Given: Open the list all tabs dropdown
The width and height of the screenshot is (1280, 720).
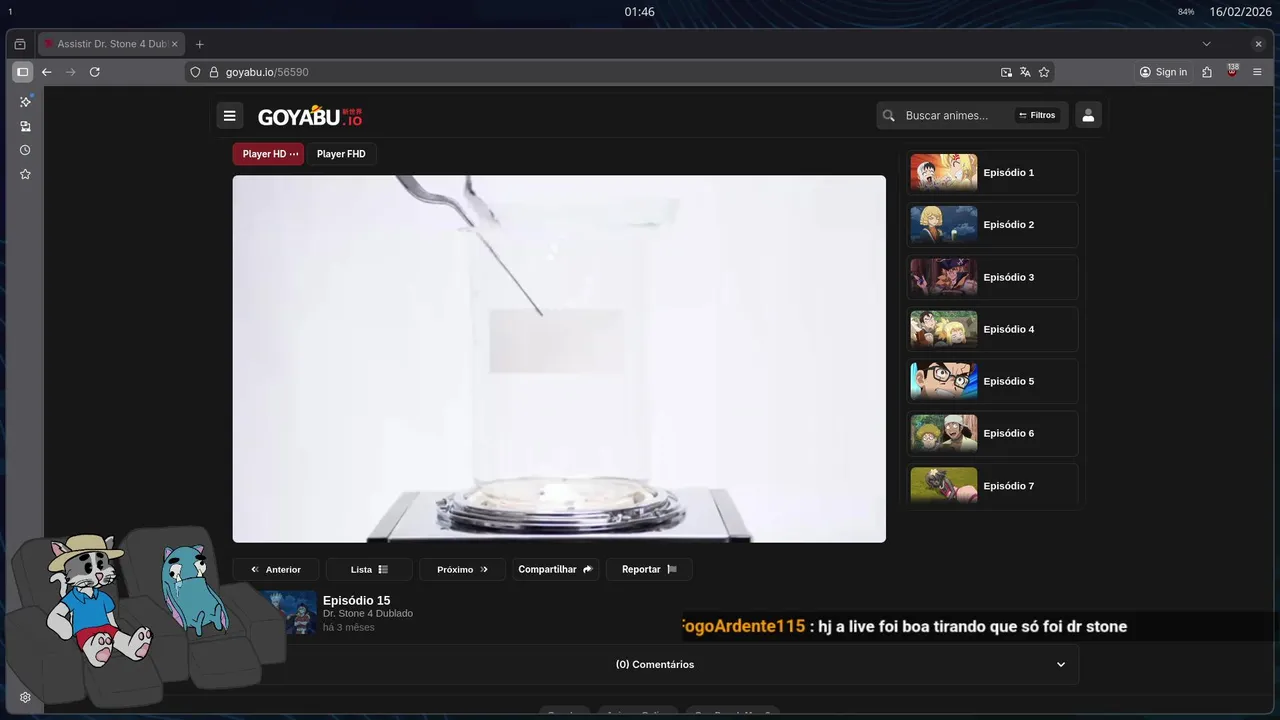Looking at the screenshot, I should [x=1206, y=44].
